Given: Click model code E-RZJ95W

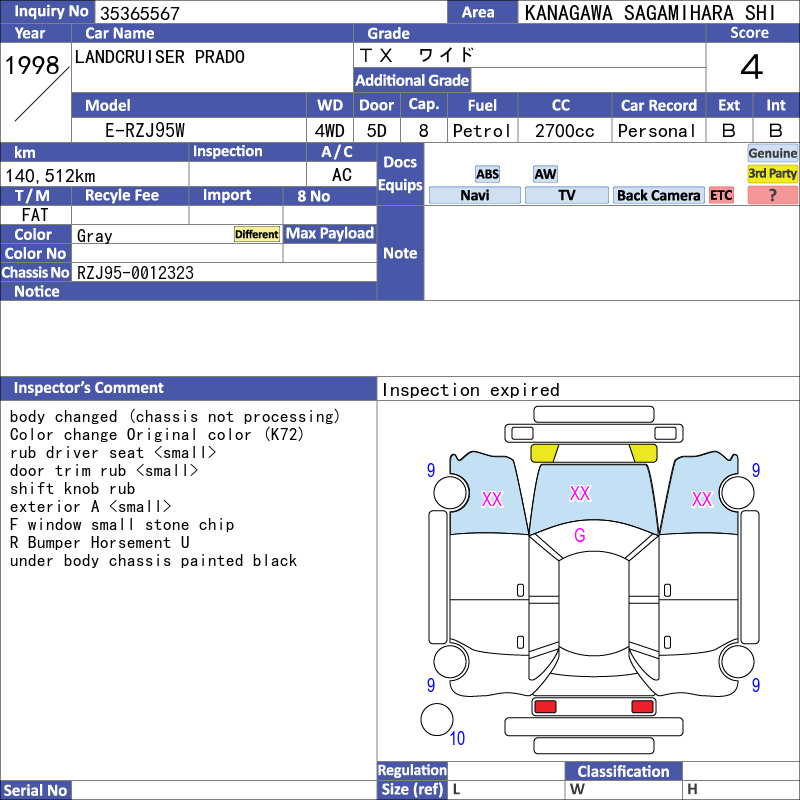Looking at the screenshot, I should [x=145, y=131].
